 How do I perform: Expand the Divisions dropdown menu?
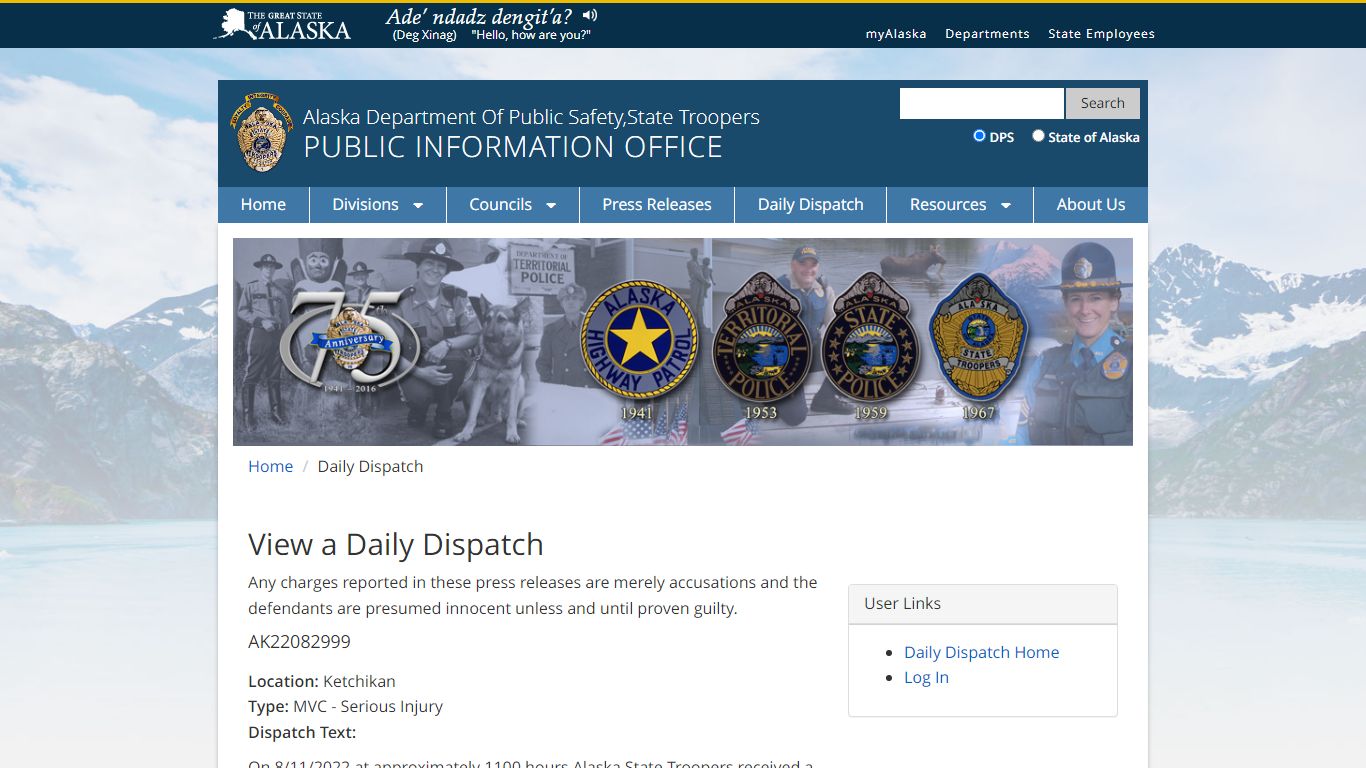pyautogui.click(x=378, y=204)
